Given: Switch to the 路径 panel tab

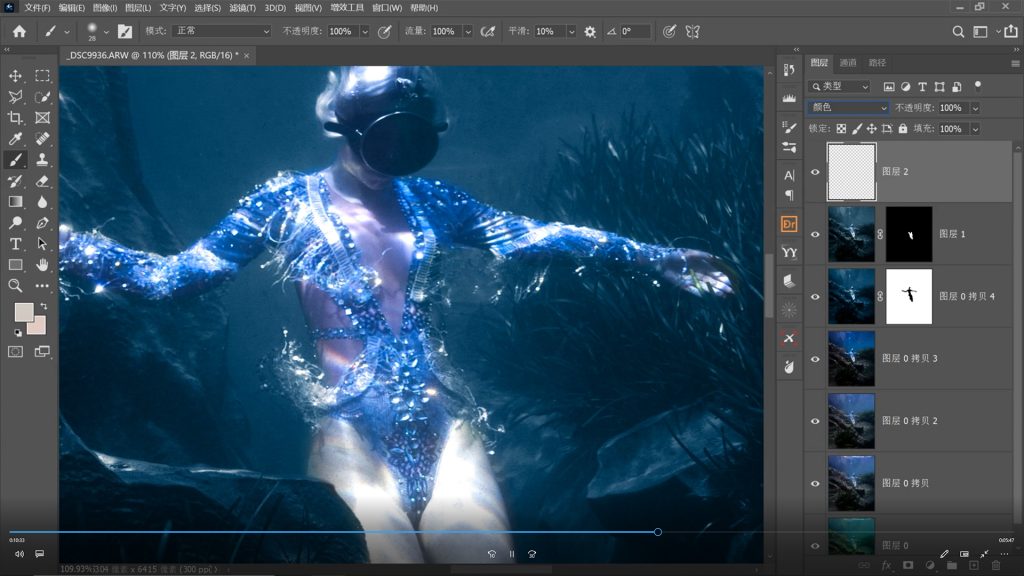Looking at the screenshot, I should click(877, 63).
